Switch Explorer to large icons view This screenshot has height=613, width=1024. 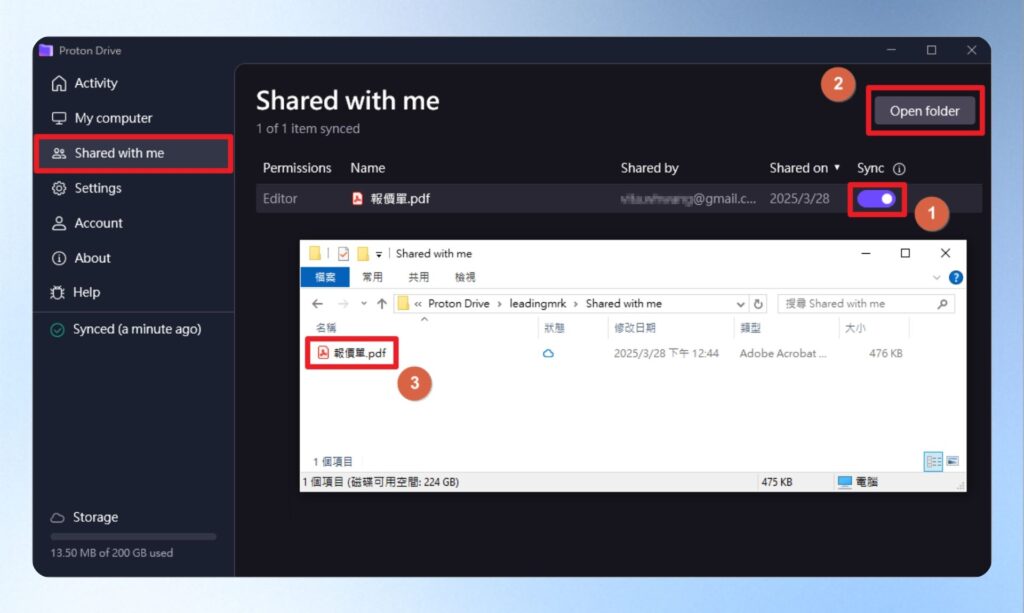point(953,462)
